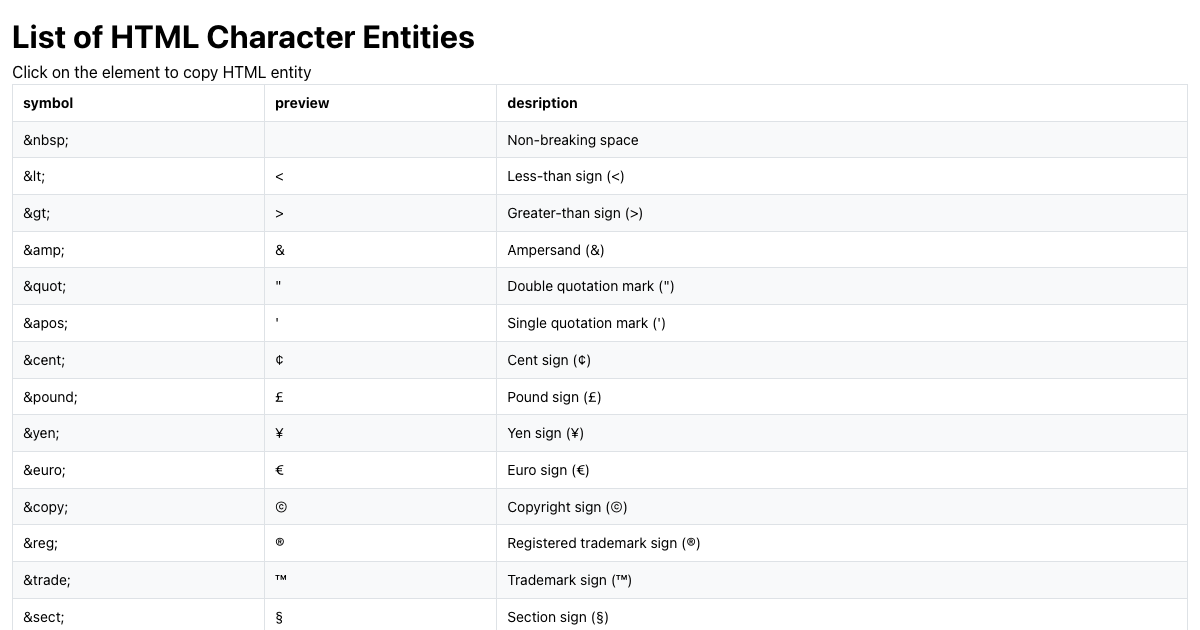Copy the &lt; entity code
Viewport: 1200px width, 630px height.
click(x=35, y=176)
